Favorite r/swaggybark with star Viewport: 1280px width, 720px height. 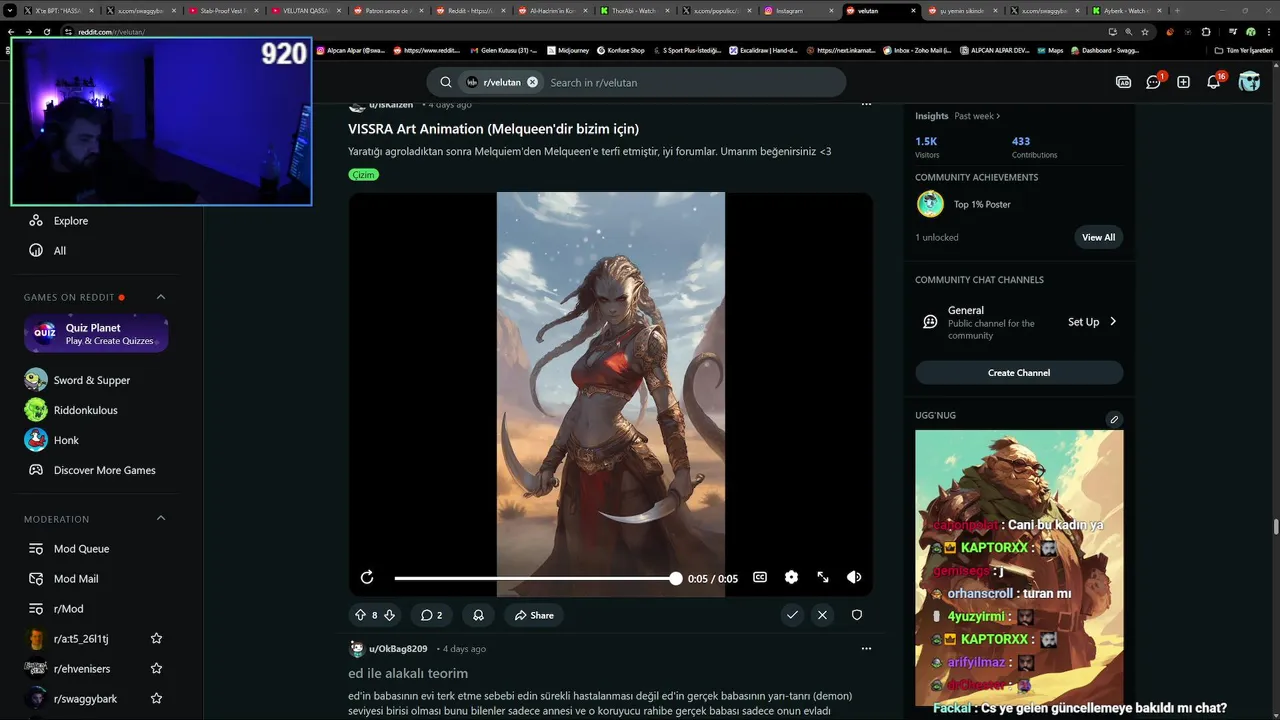(x=156, y=698)
